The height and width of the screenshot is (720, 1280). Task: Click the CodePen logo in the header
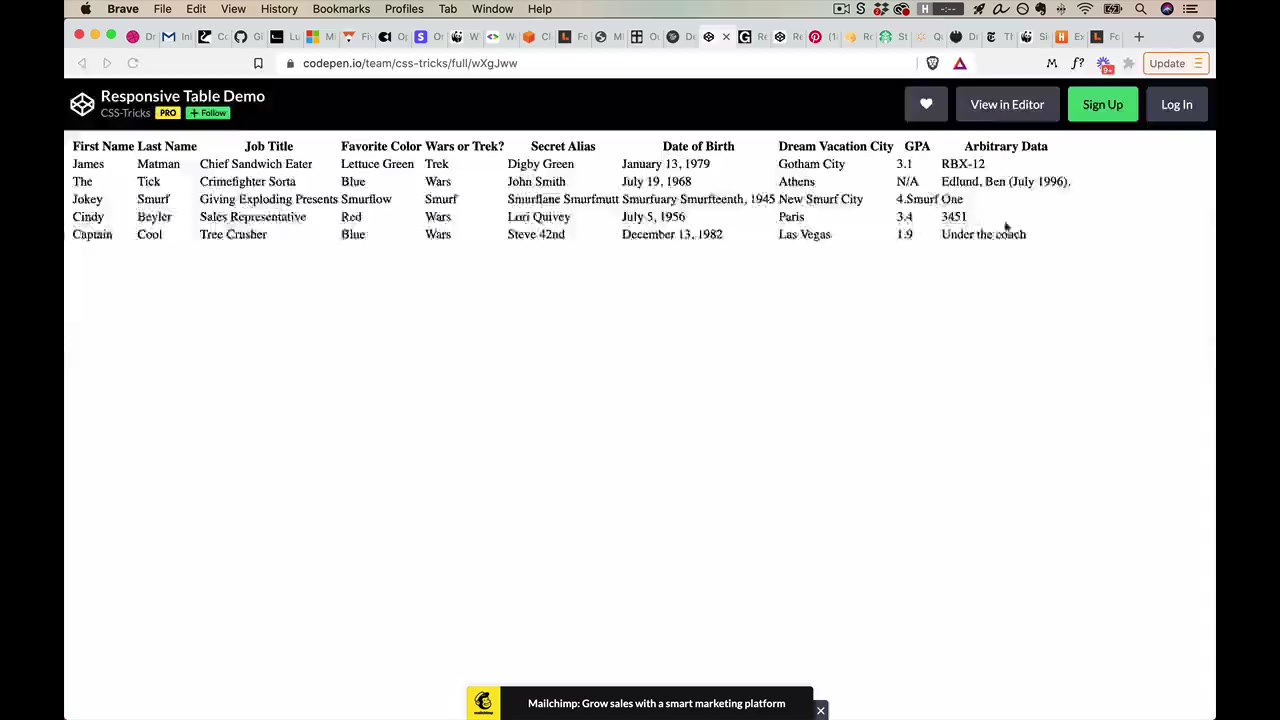coord(82,104)
